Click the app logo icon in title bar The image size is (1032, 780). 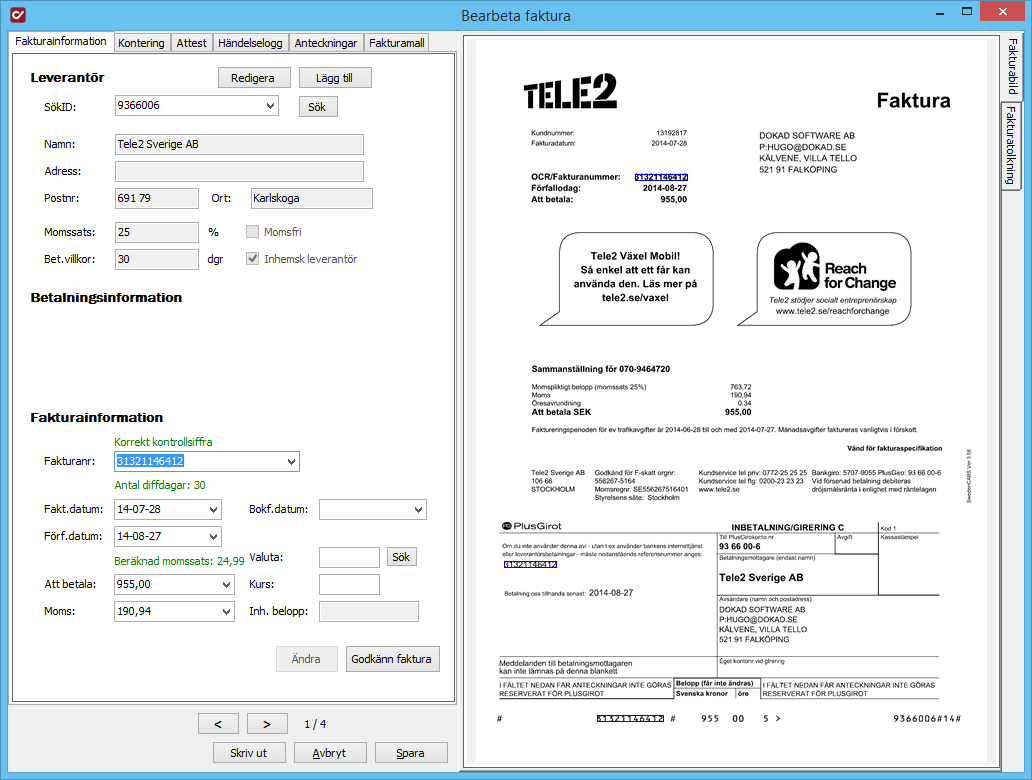coord(18,14)
